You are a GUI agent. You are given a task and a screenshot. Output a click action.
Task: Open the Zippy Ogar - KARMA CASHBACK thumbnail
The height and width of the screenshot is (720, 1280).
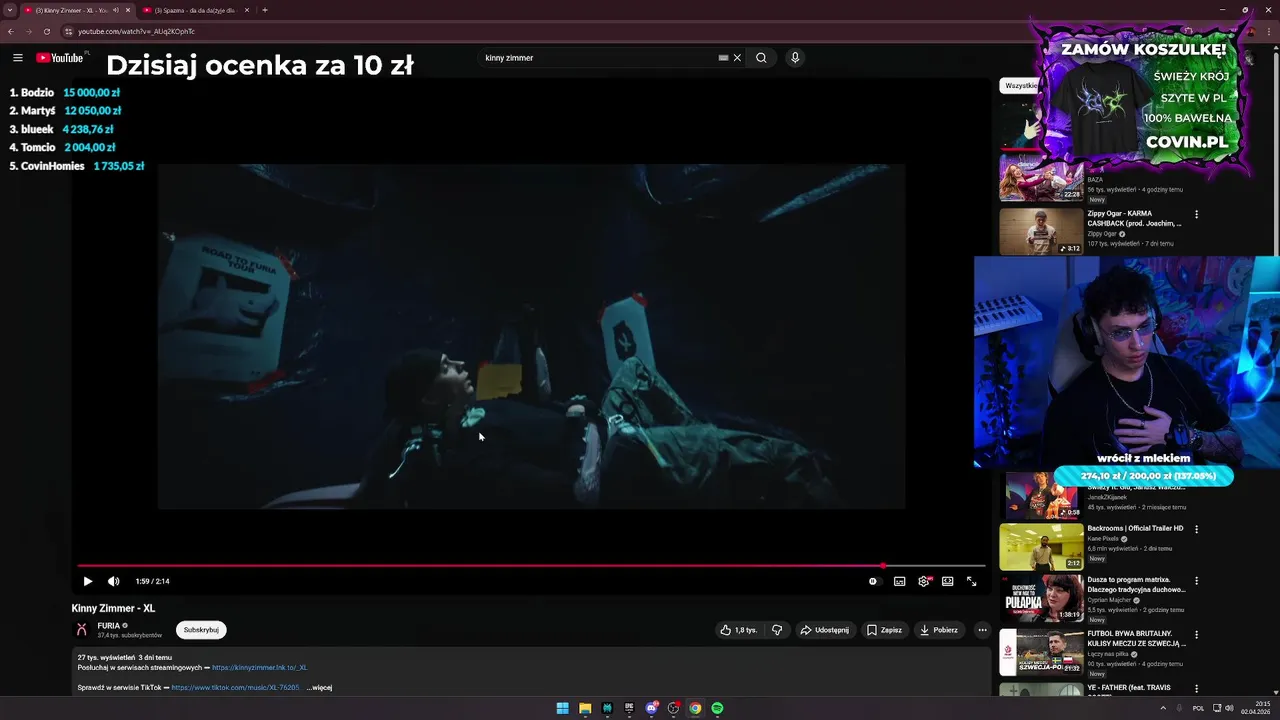1041,231
